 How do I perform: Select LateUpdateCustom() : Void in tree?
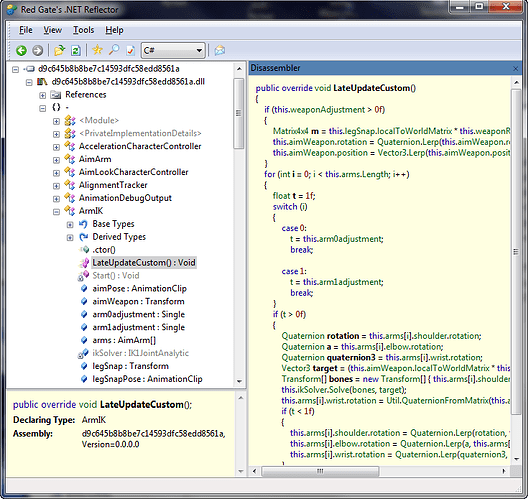pyautogui.click(x=144, y=263)
